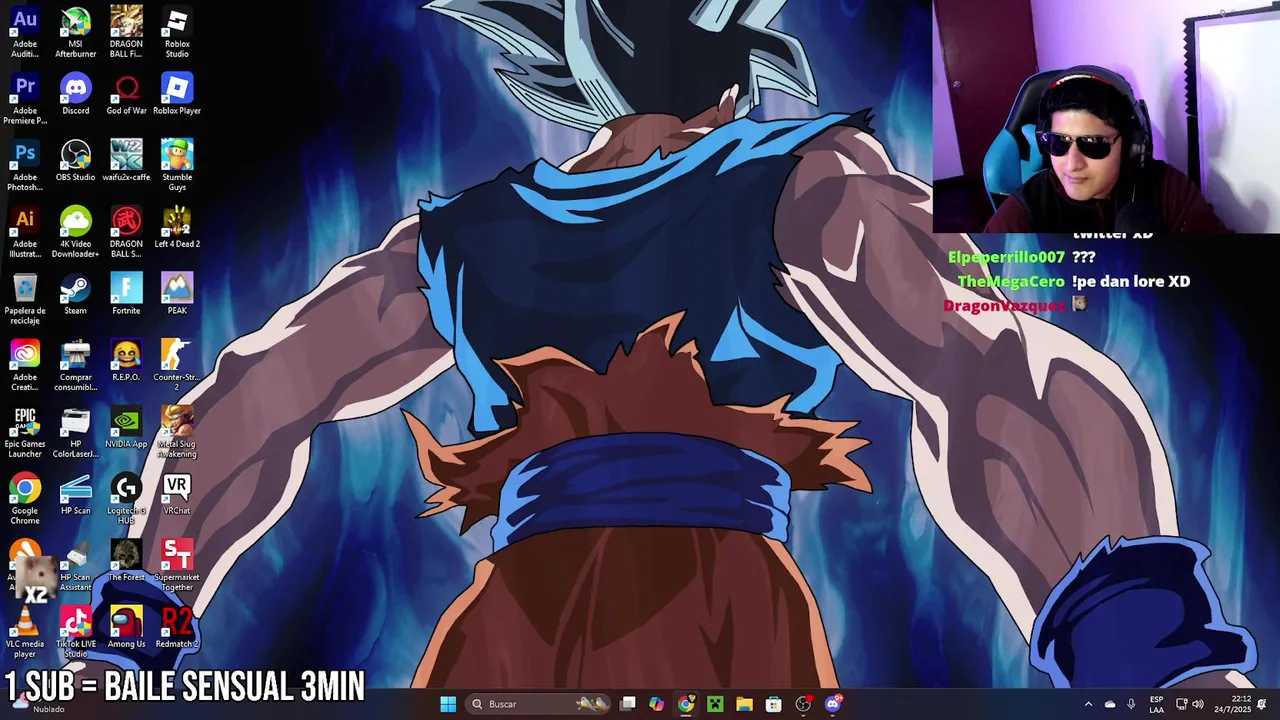The image size is (1280, 720).
Task: Open Roblox Studio shortcut
Action: [177, 32]
